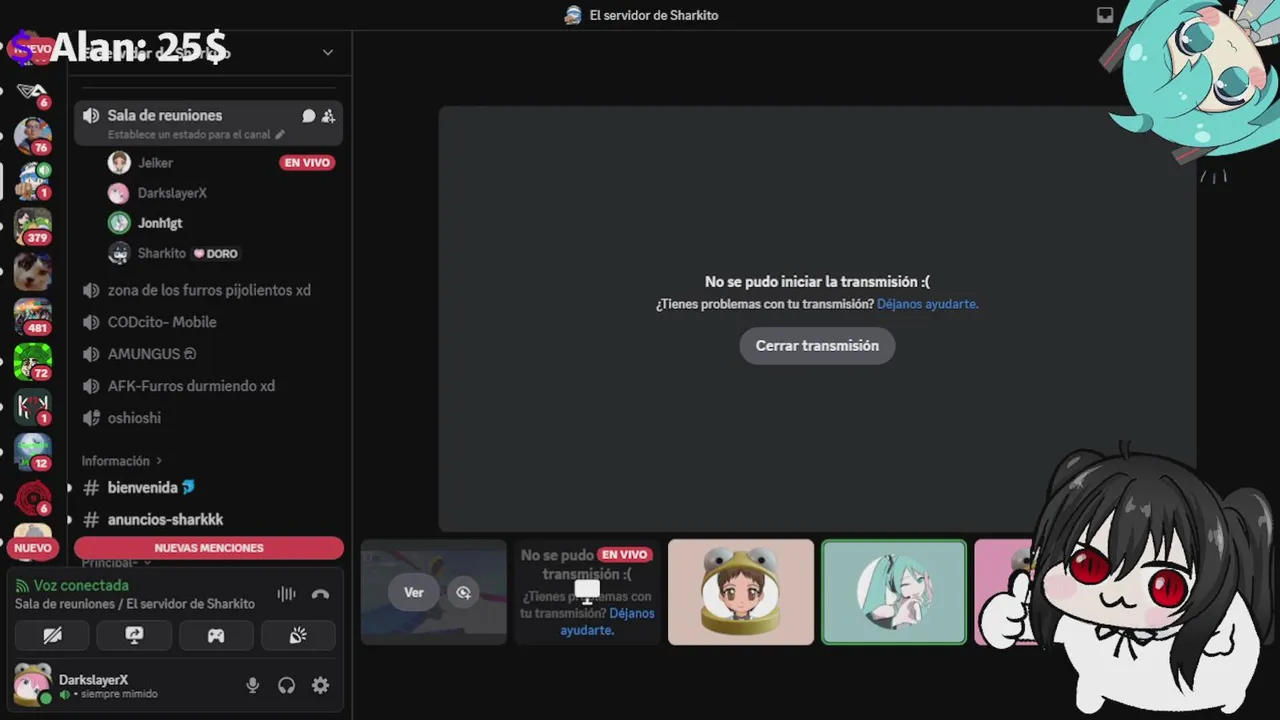Click Jelker's EN VIVO badge
This screenshot has height=720, width=1280.
[x=307, y=163]
